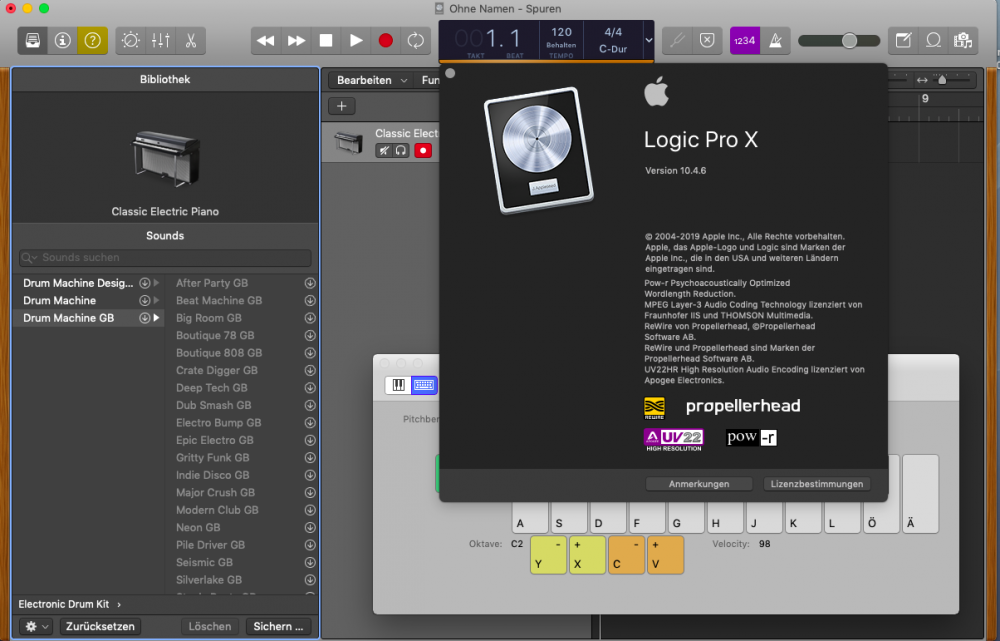Open the Note Pad icon
The height and width of the screenshot is (641, 1000).
[903, 41]
